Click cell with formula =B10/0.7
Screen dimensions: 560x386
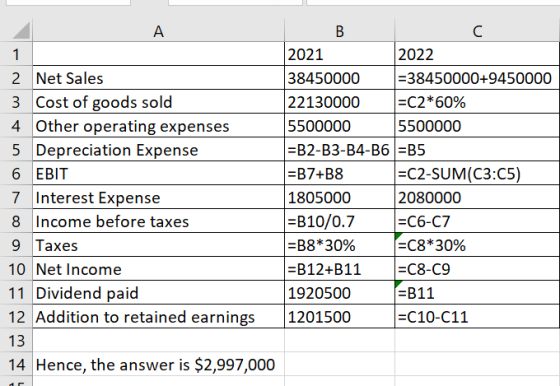340,222
